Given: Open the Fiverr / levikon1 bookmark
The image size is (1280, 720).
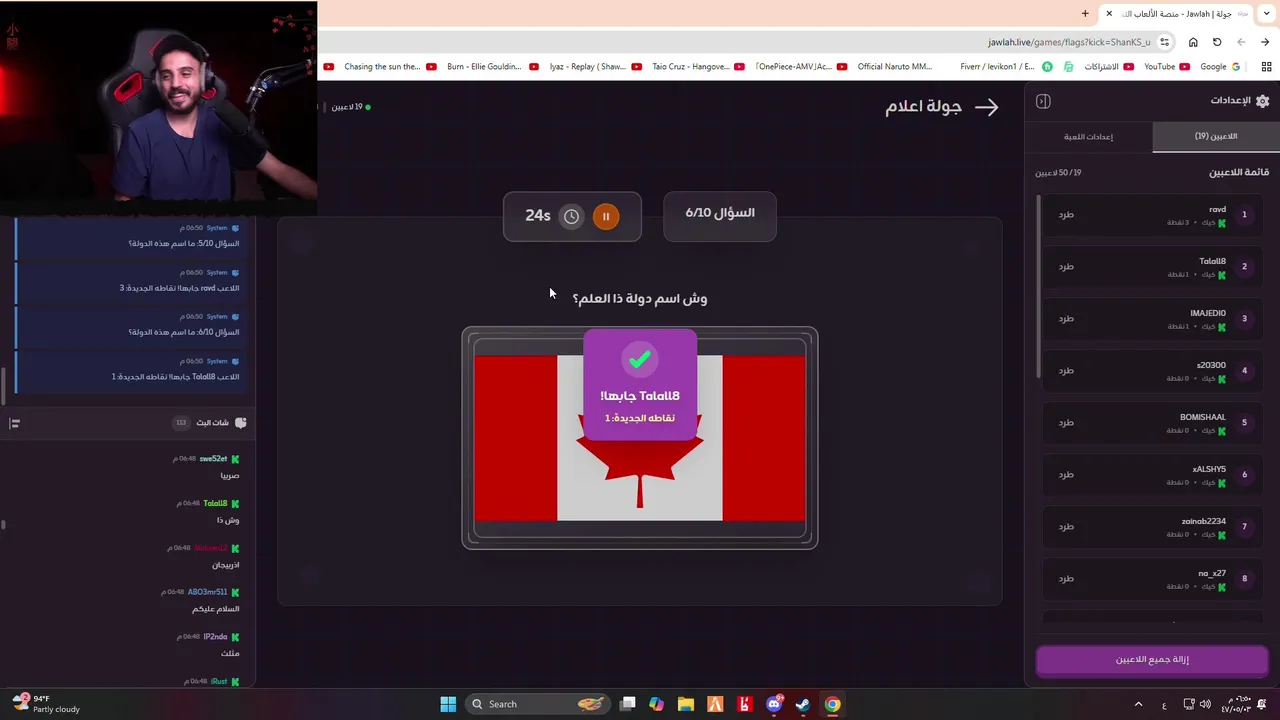Looking at the screenshot, I should (x=1003, y=67).
